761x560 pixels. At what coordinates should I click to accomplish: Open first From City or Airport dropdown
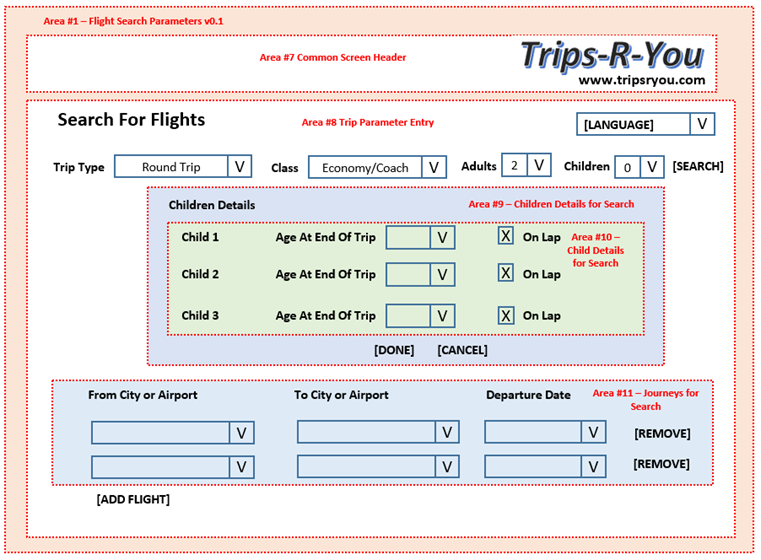241,433
